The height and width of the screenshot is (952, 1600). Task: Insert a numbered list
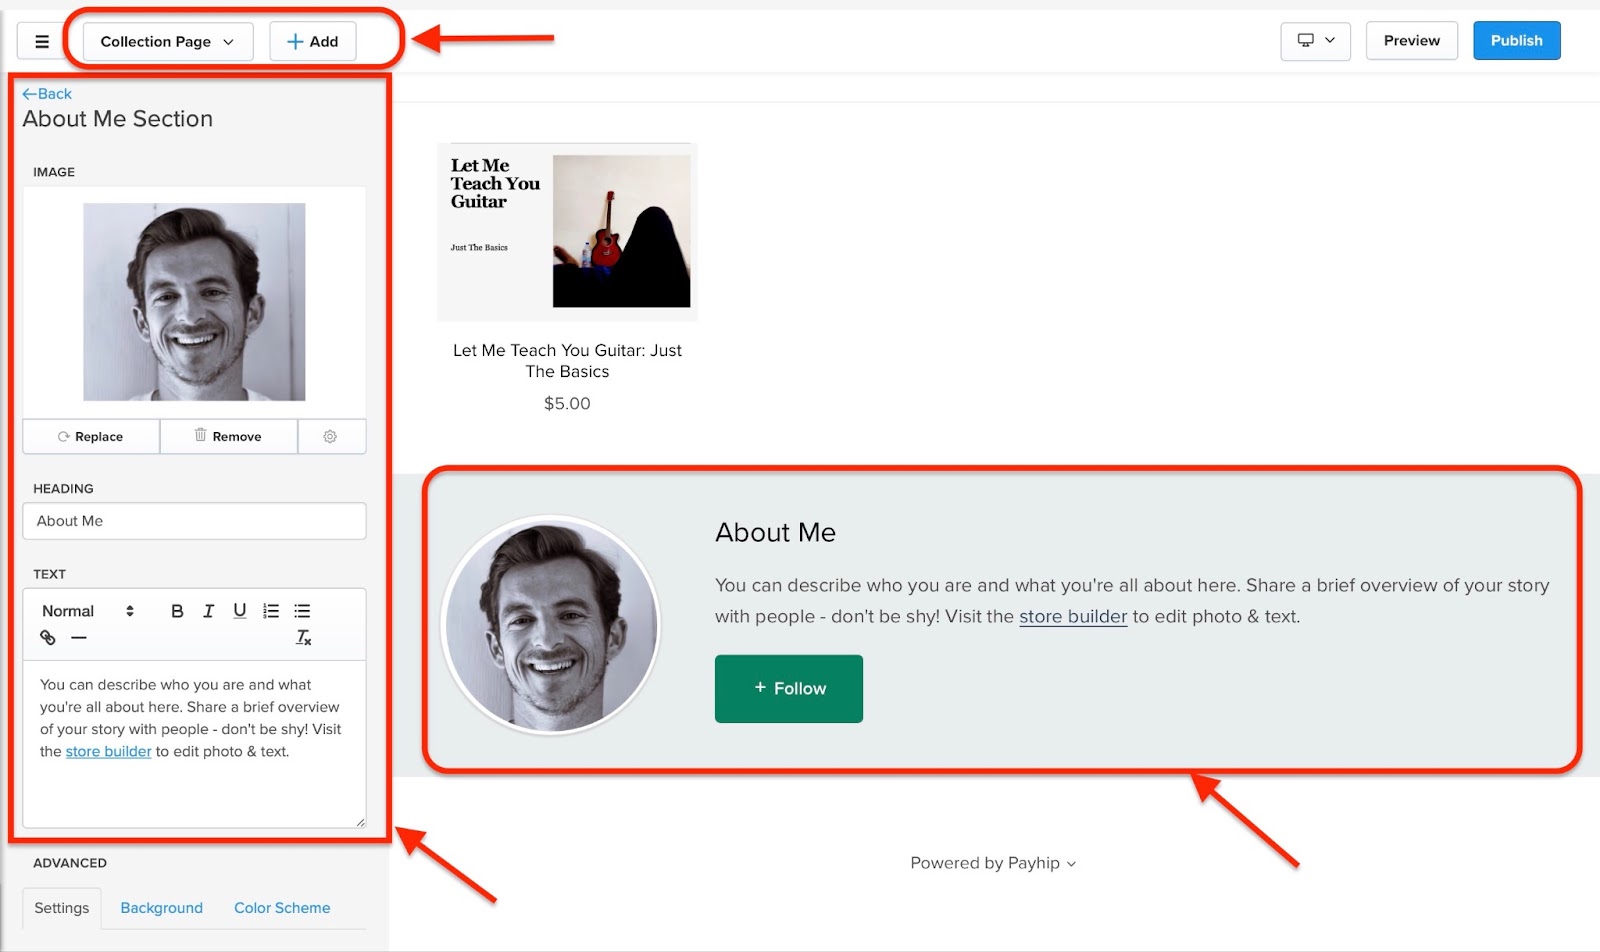(x=271, y=611)
